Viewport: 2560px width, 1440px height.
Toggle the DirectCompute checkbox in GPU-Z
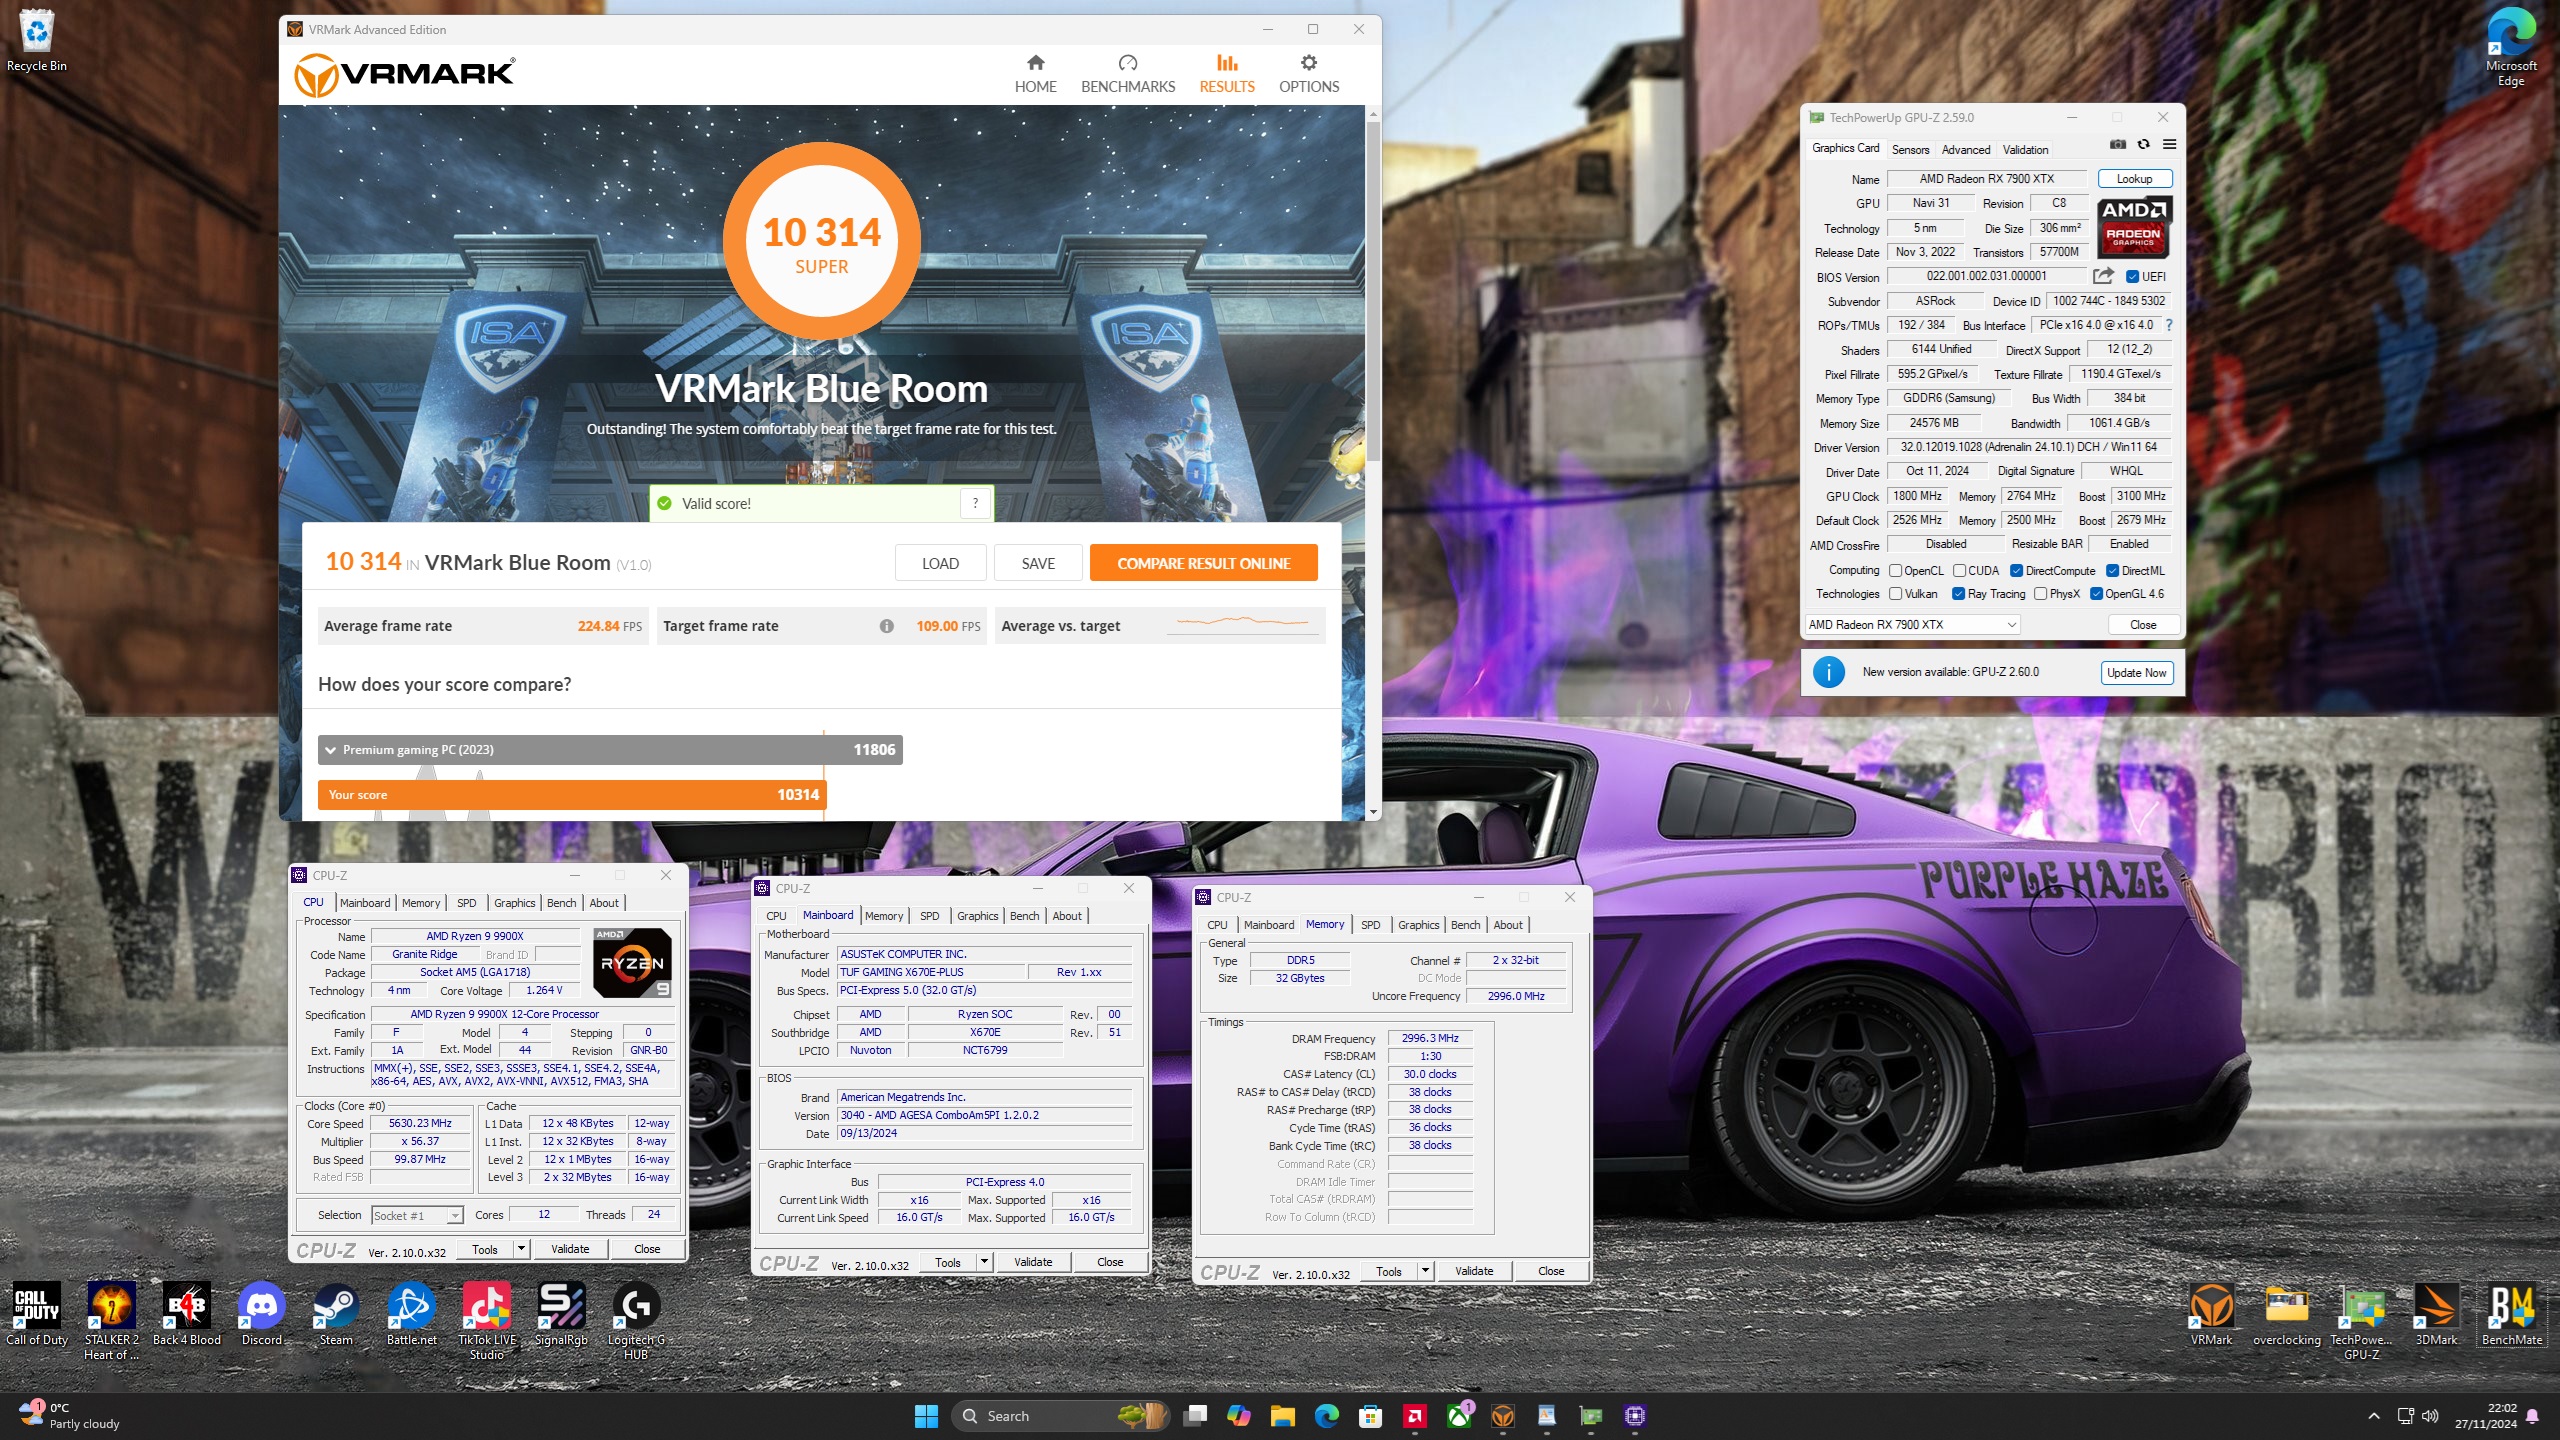point(2016,571)
